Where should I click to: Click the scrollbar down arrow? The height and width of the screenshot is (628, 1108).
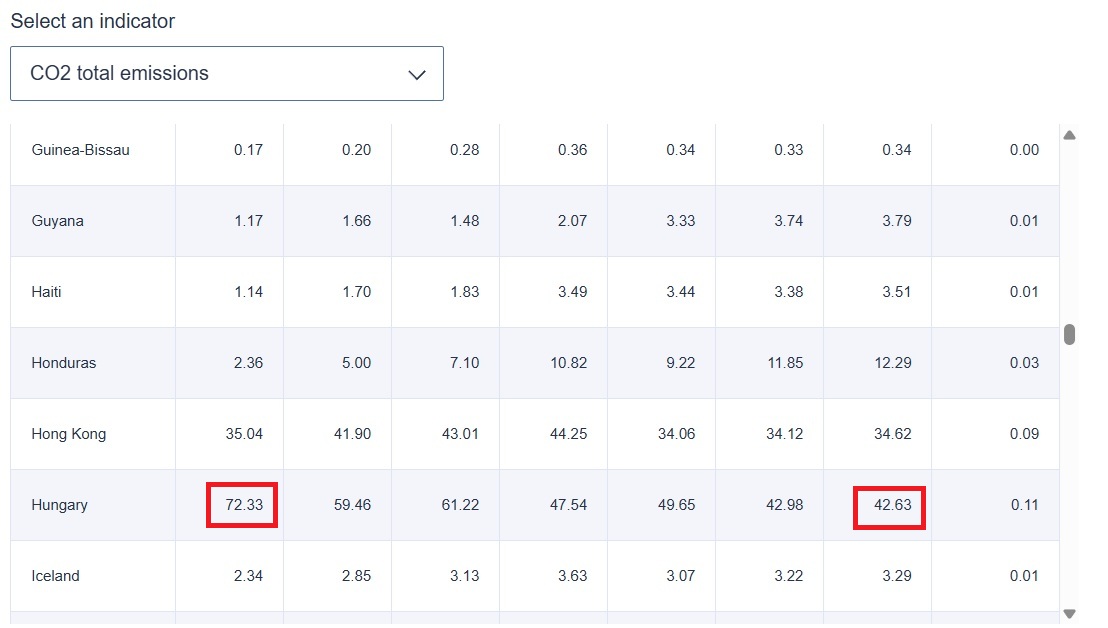tap(1069, 614)
